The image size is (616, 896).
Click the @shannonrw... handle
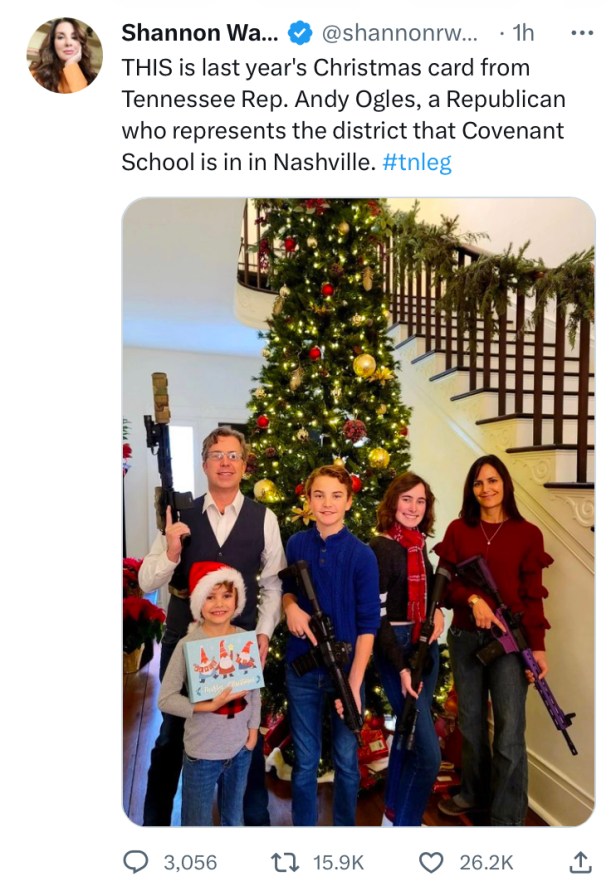[398, 34]
